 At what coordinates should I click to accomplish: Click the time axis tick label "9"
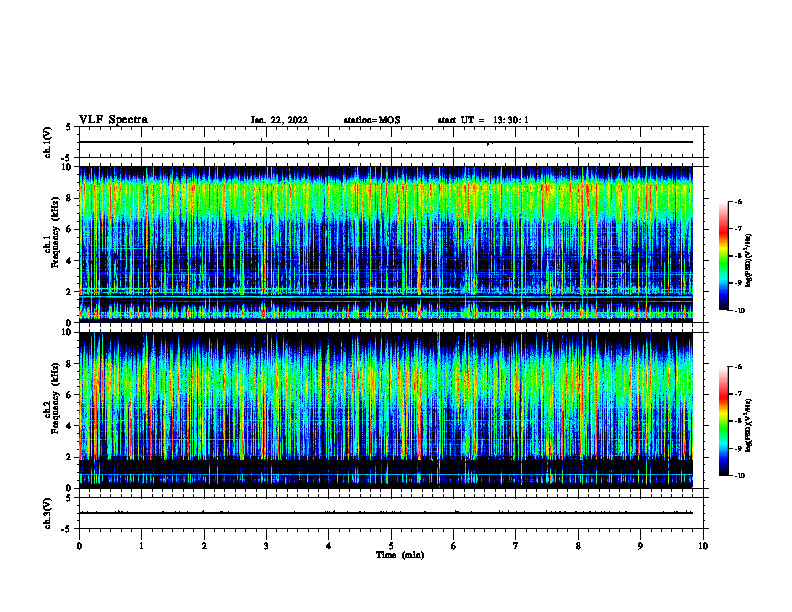(640, 546)
